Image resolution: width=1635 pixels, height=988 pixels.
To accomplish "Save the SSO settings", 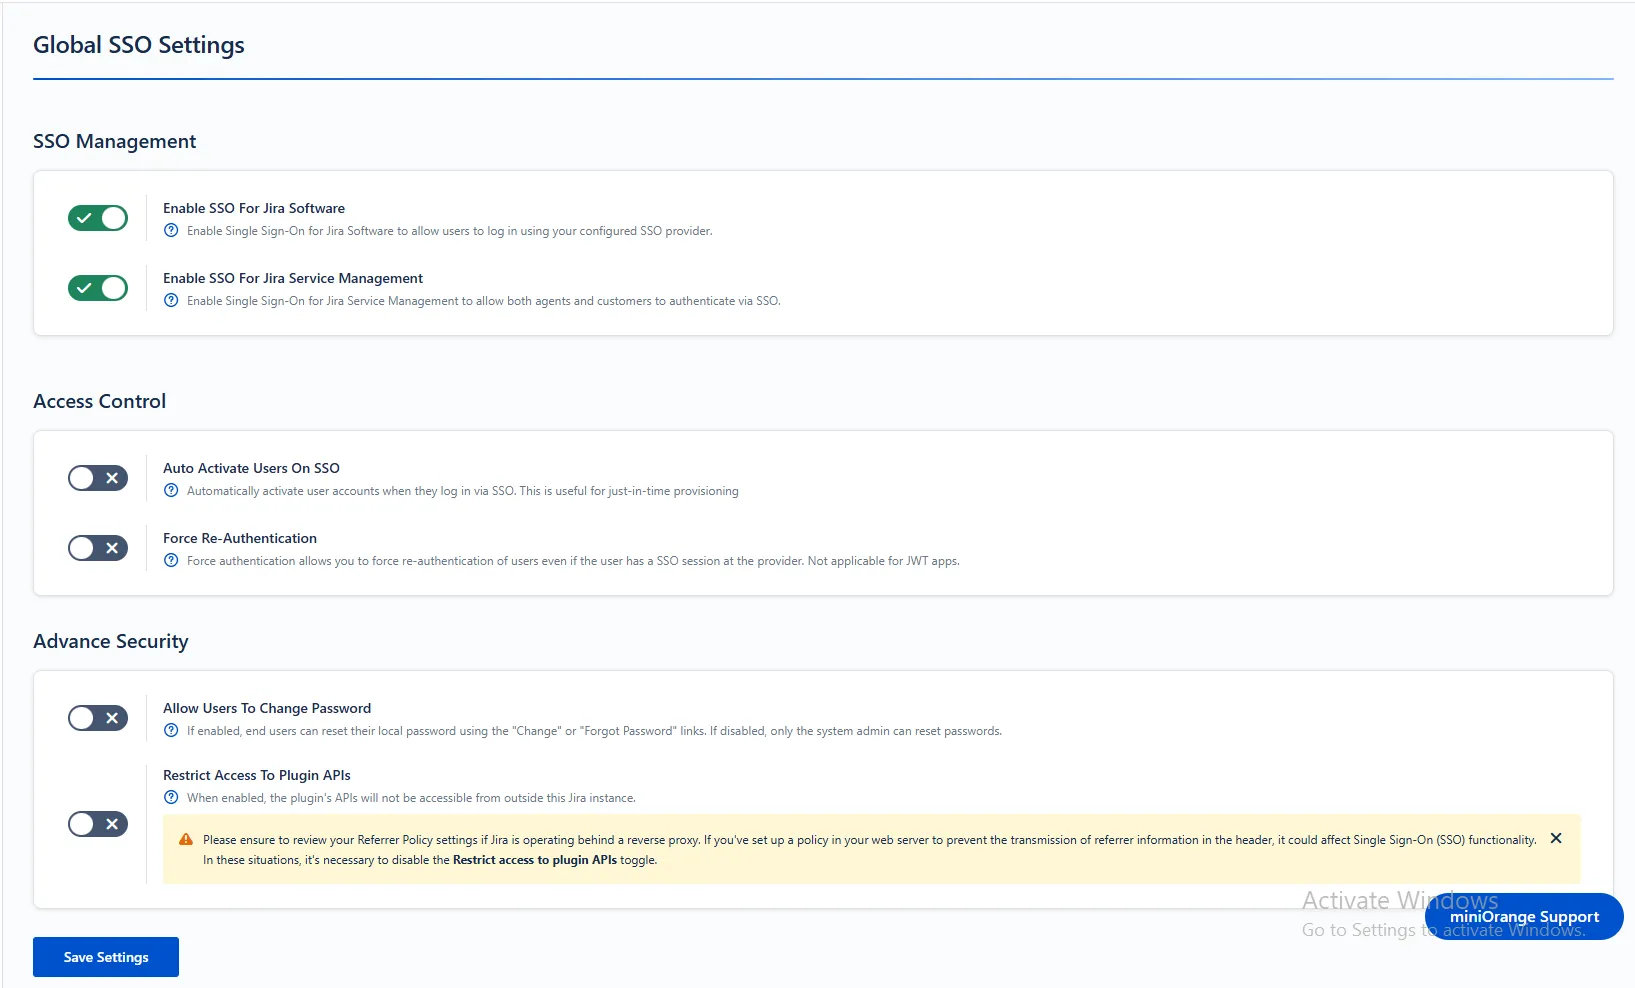I will pos(106,957).
